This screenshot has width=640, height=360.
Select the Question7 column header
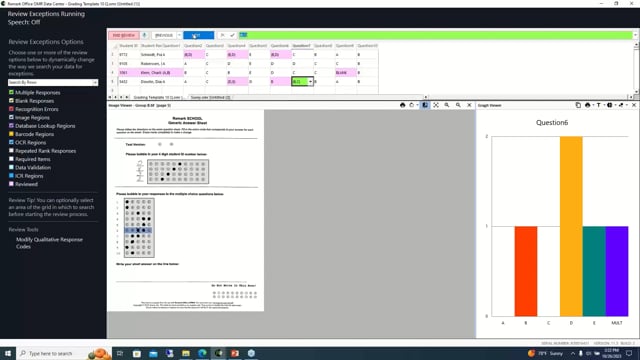[x=302, y=46]
